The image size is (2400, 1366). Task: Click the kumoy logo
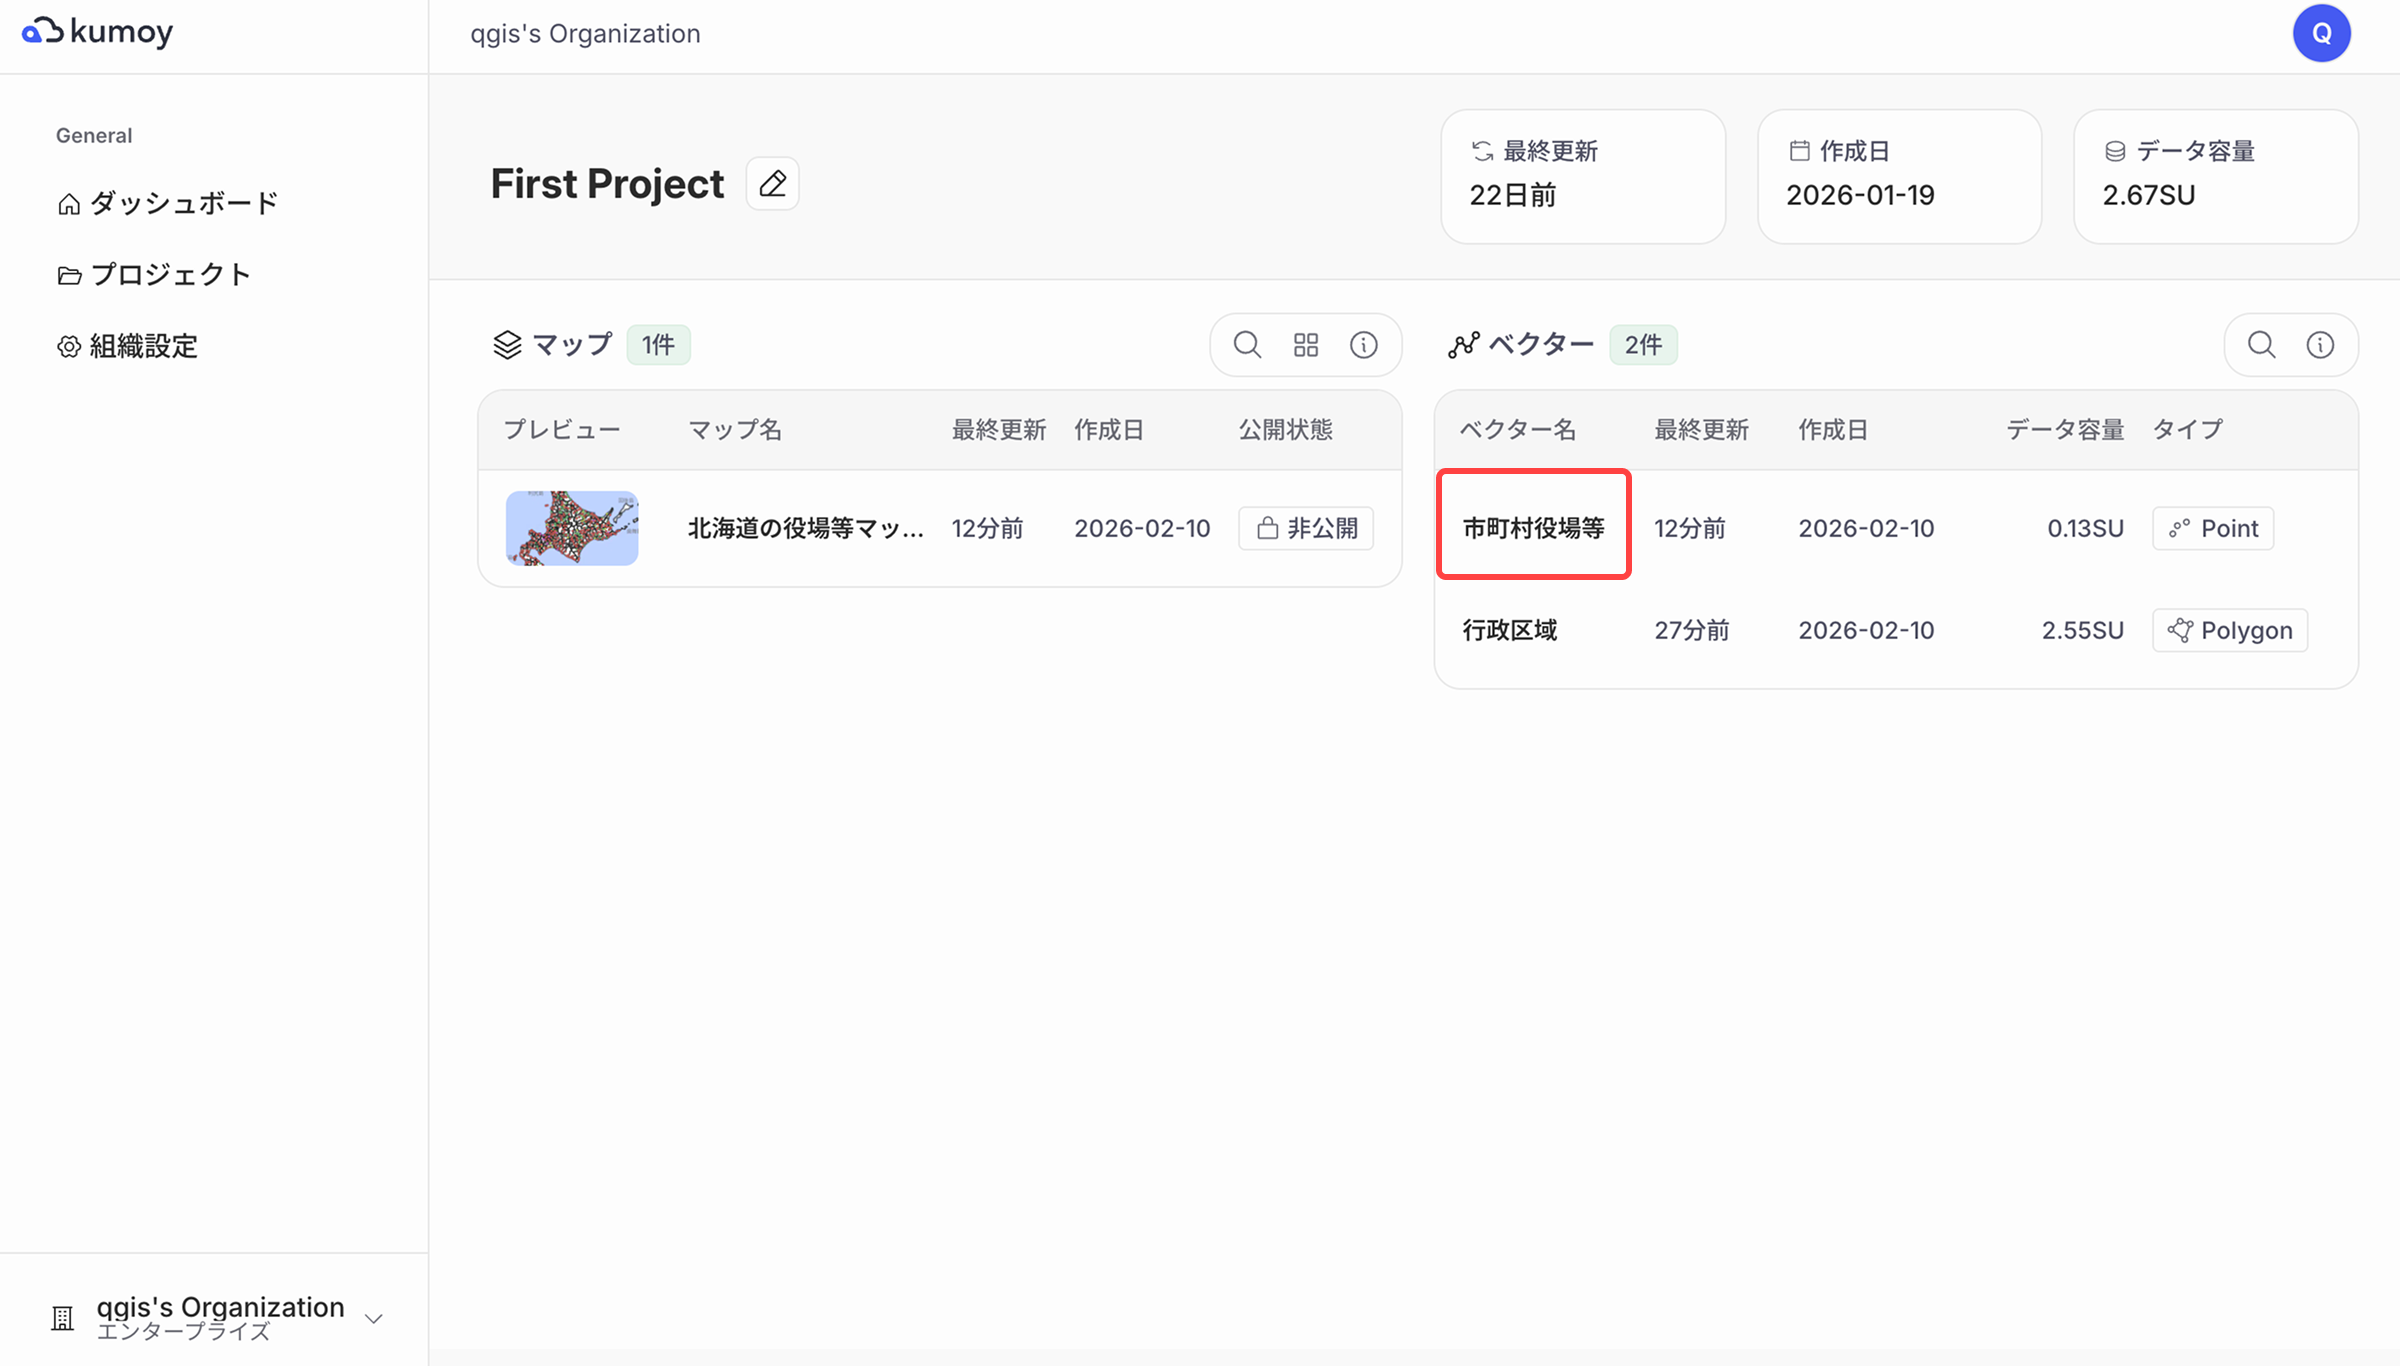tap(97, 32)
